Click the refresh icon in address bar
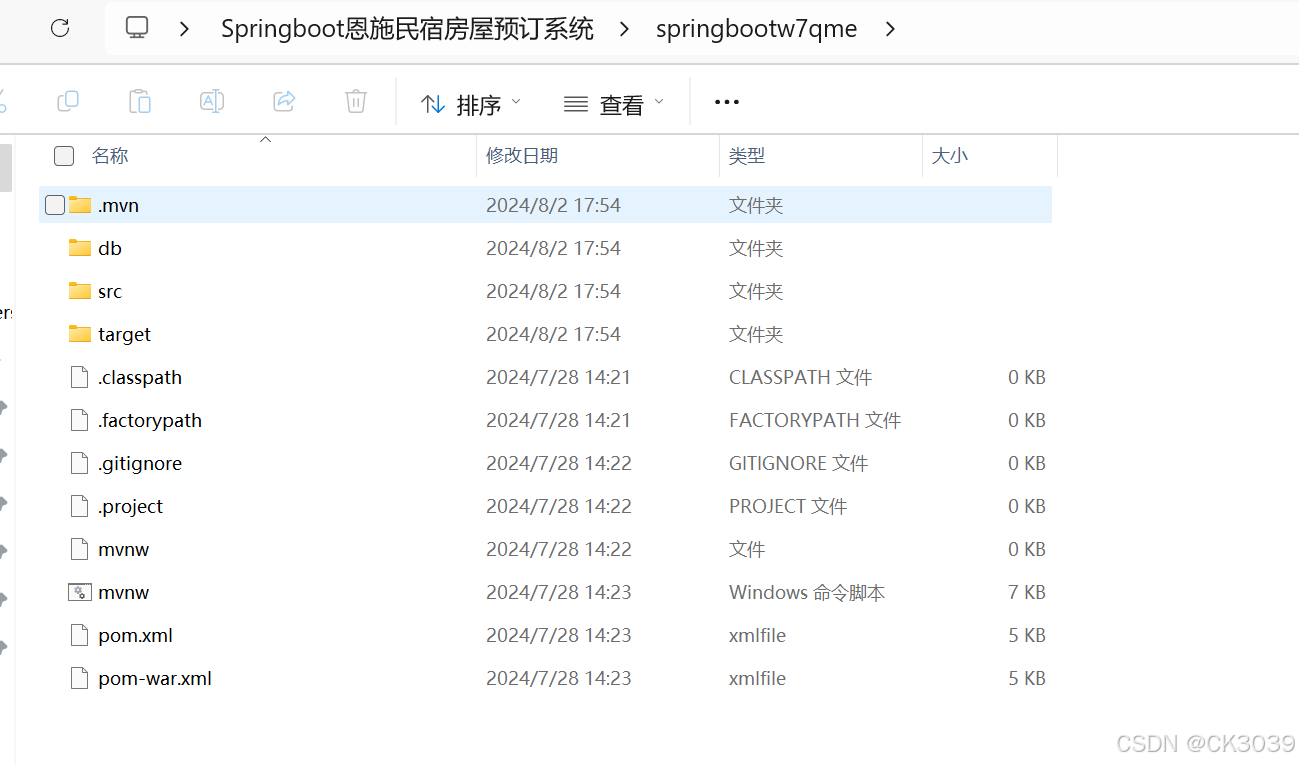1299x765 pixels. click(60, 28)
